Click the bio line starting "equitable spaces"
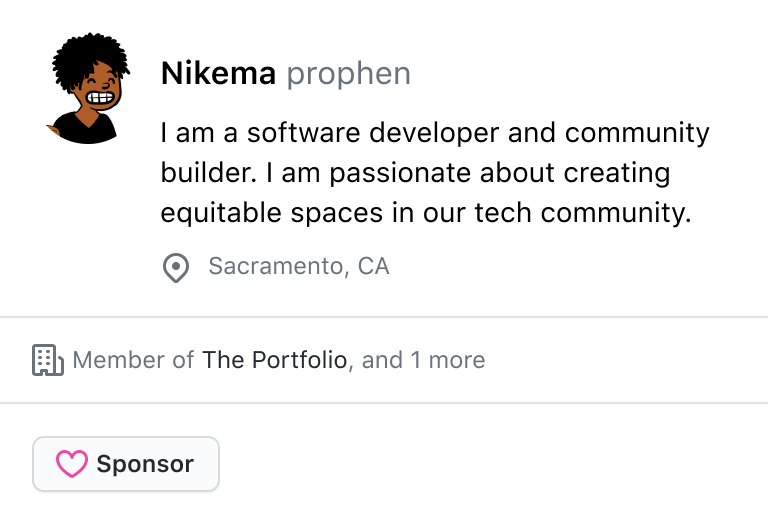This screenshot has height=524, width=768. (x=426, y=213)
